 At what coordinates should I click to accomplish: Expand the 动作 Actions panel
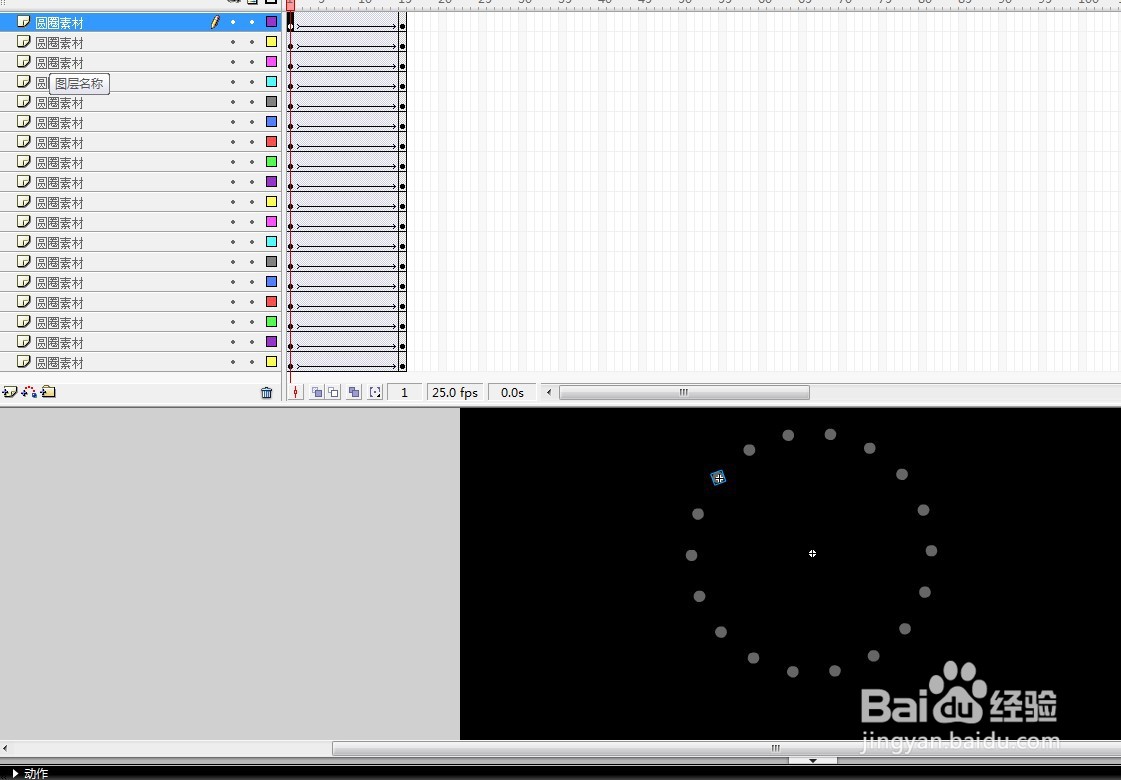[15, 773]
